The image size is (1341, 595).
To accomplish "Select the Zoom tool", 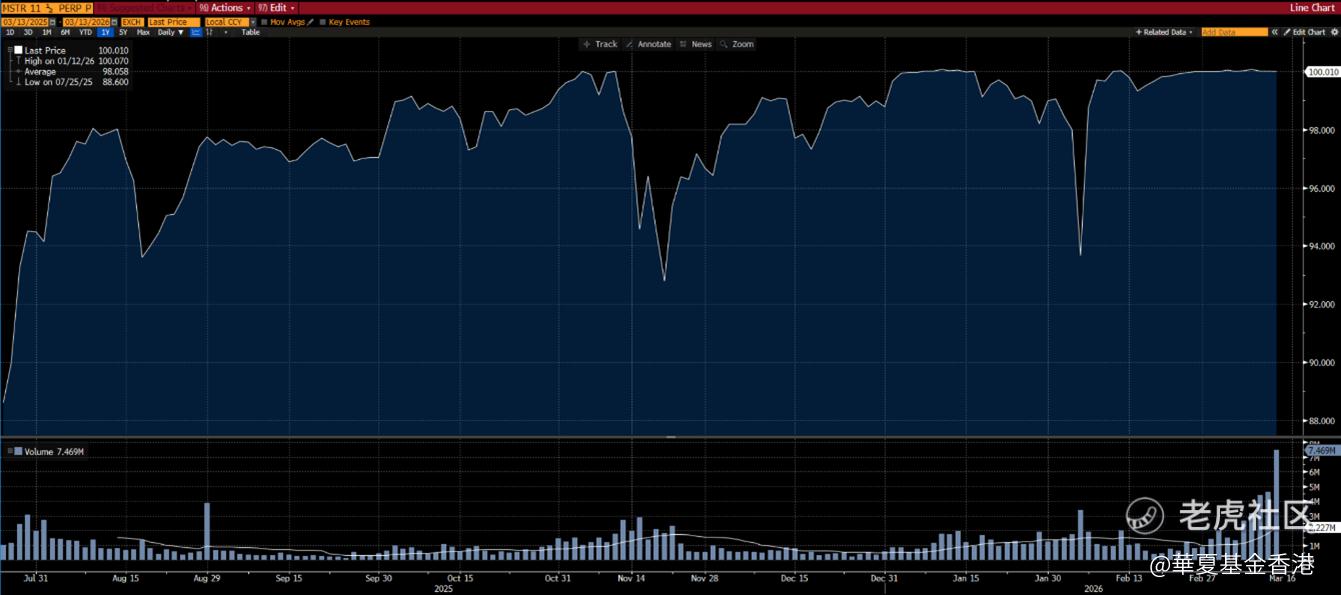I will [x=736, y=44].
